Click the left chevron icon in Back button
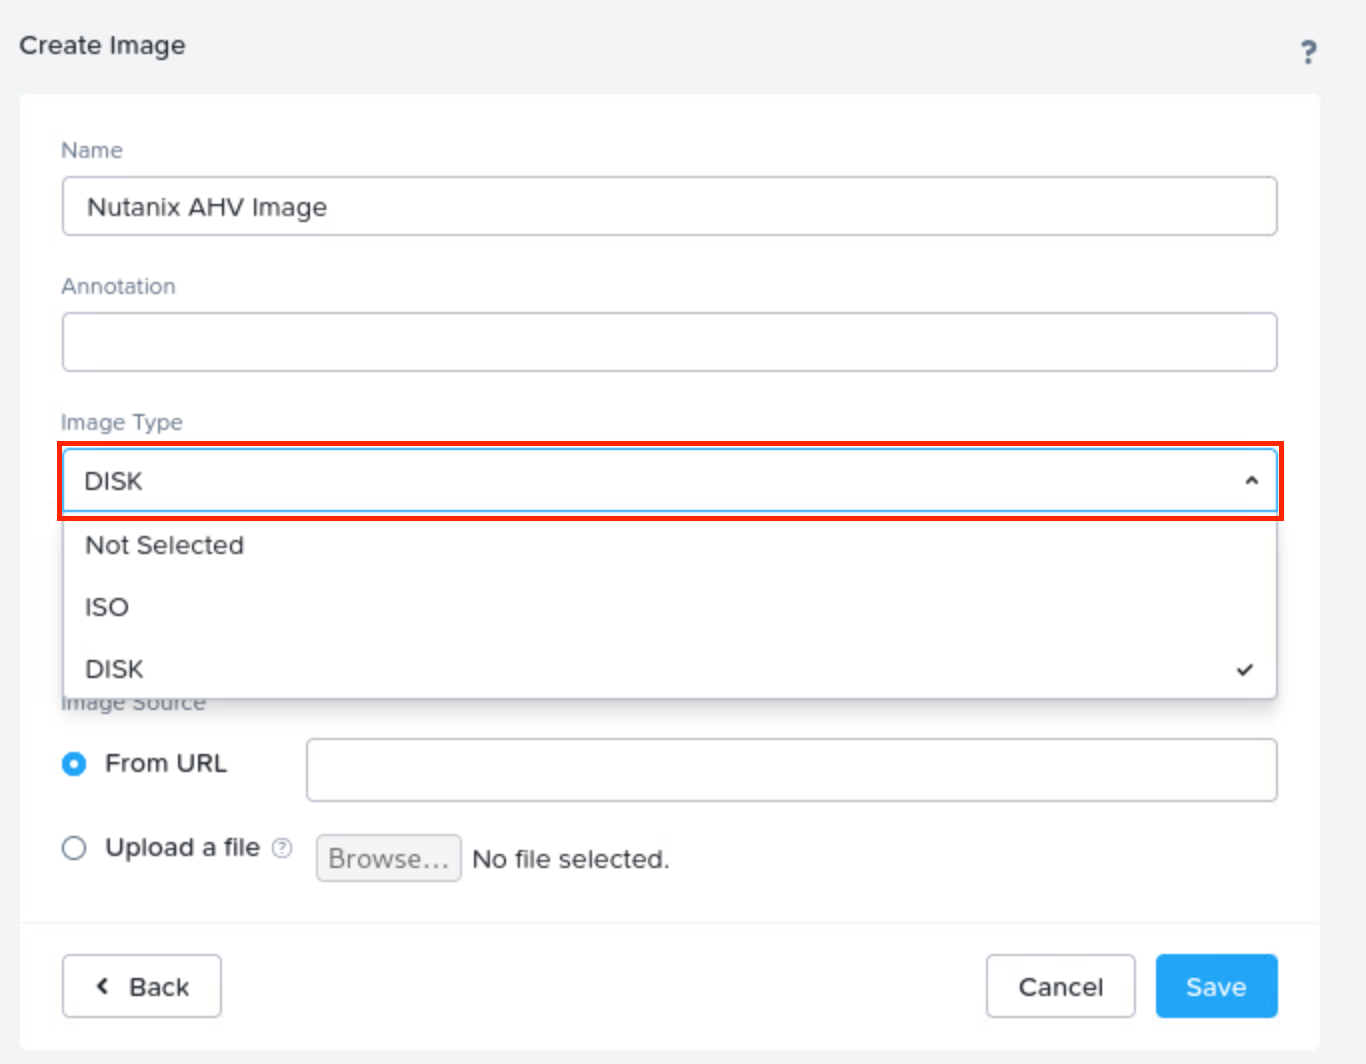 (102, 986)
